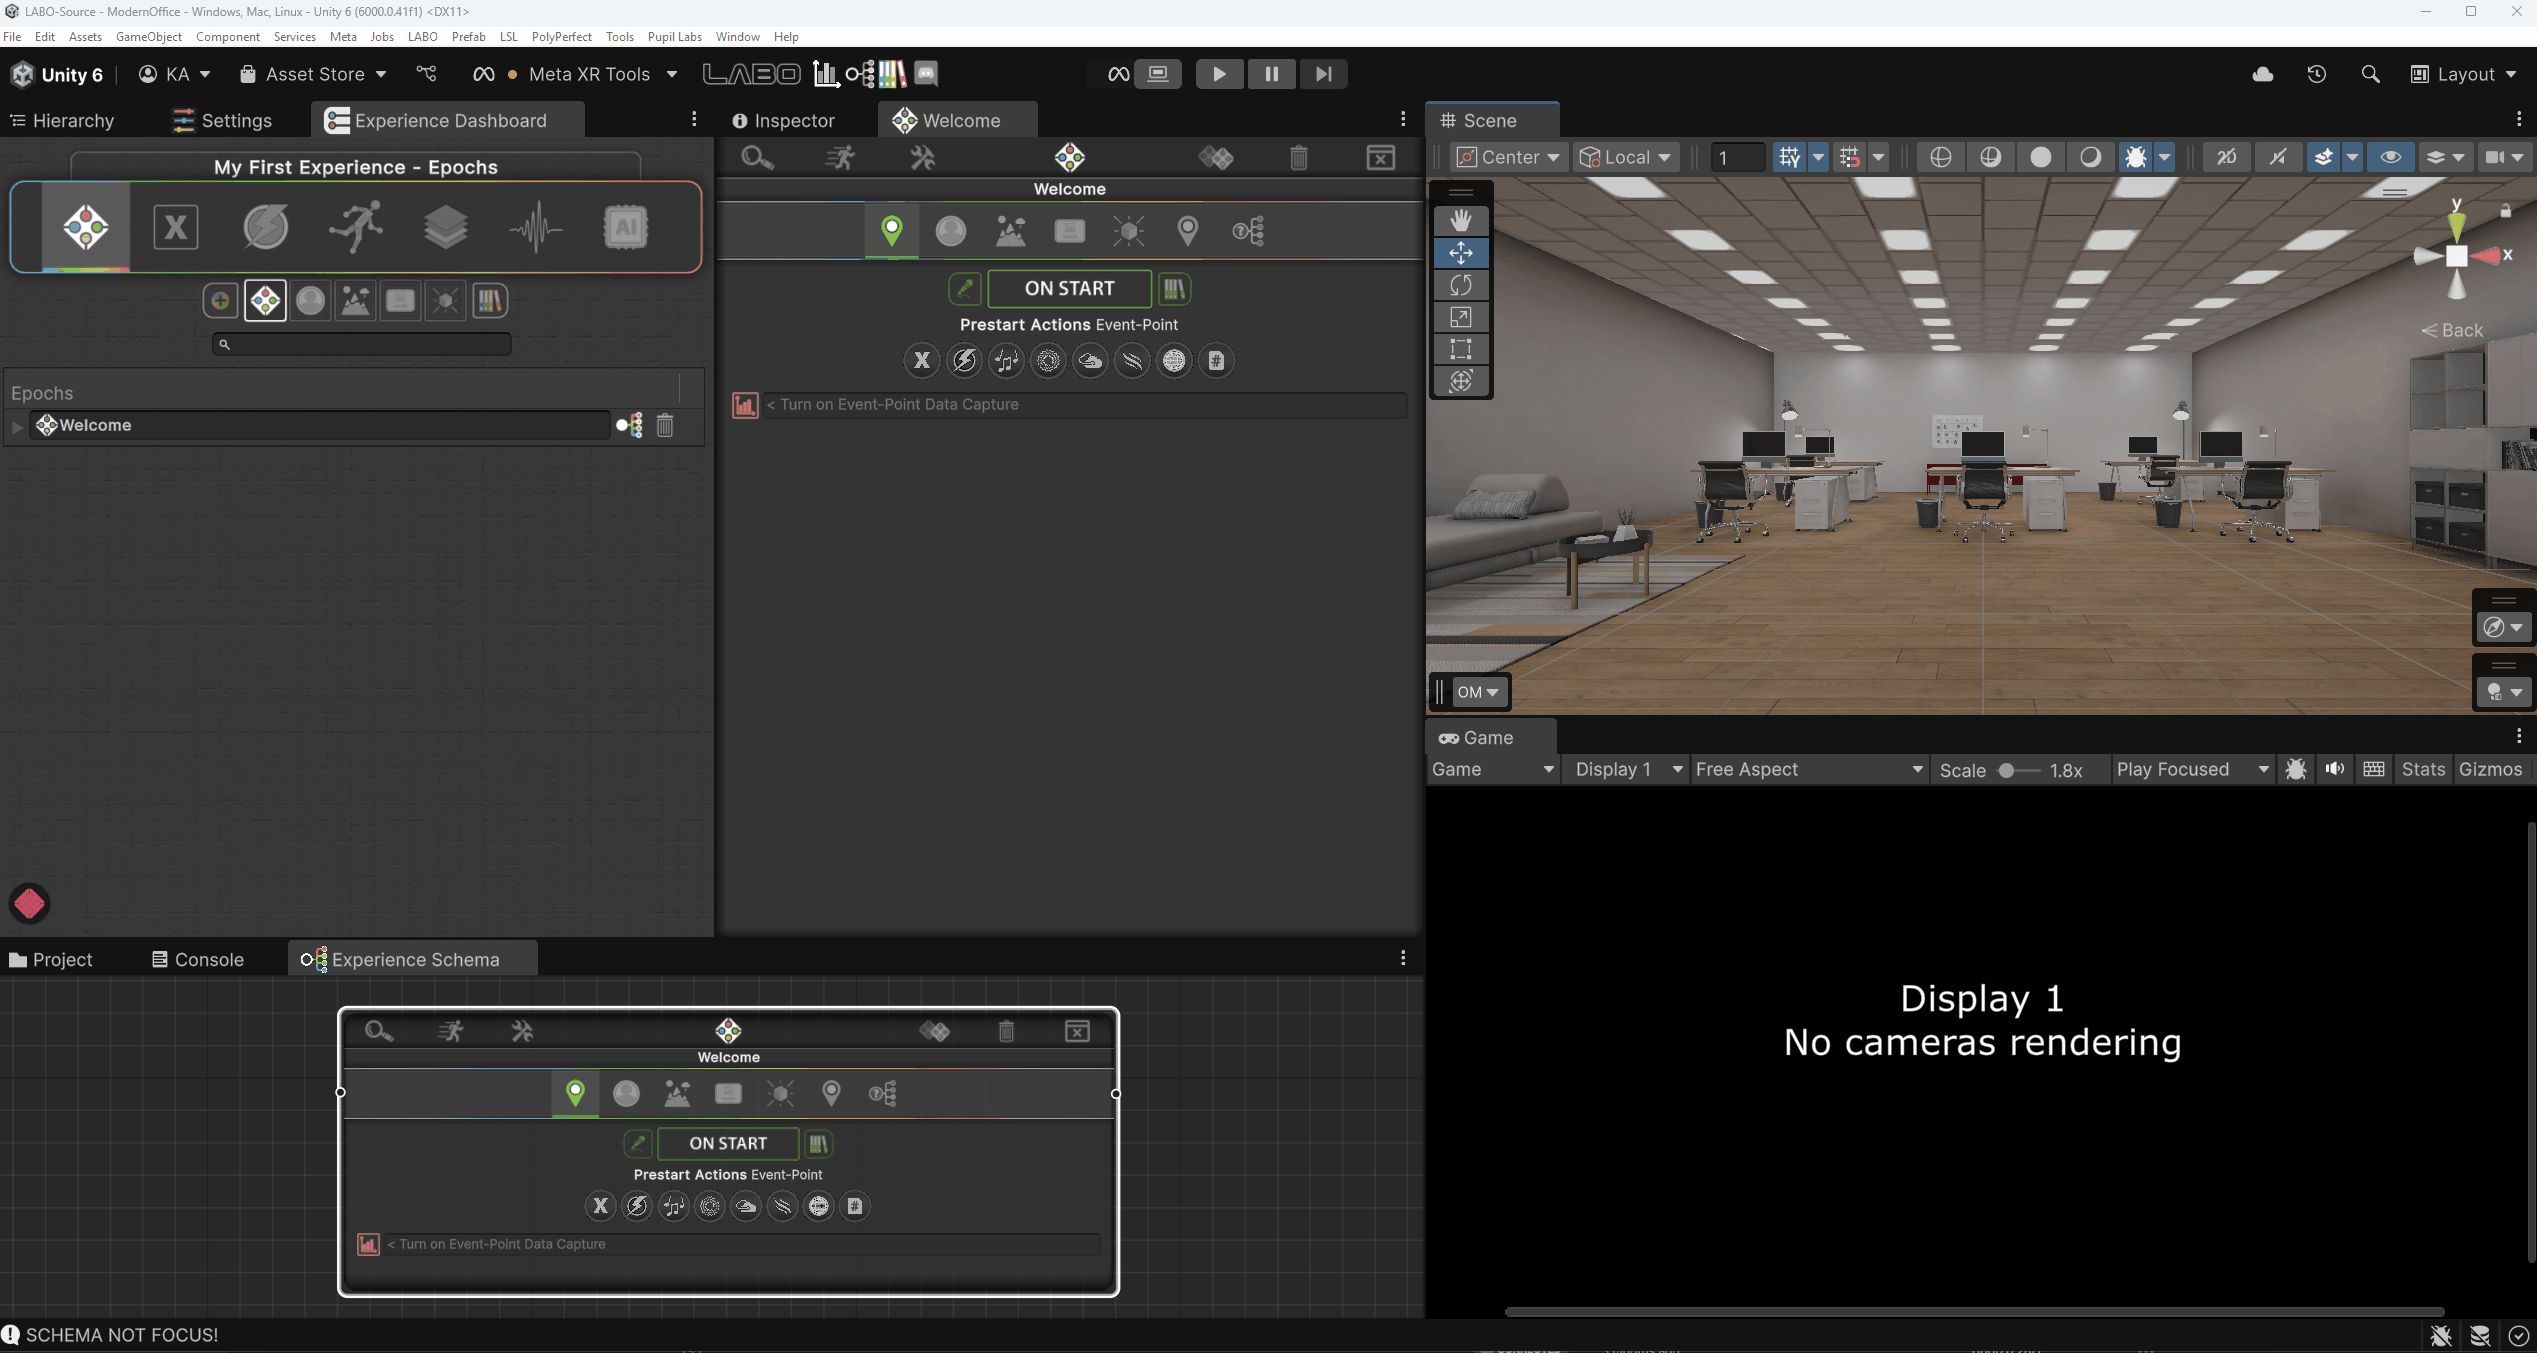The height and width of the screenshot is (1353, 2537).
Task: Click the cloud prestart action icon
Action: click(x=1090, y=361)
